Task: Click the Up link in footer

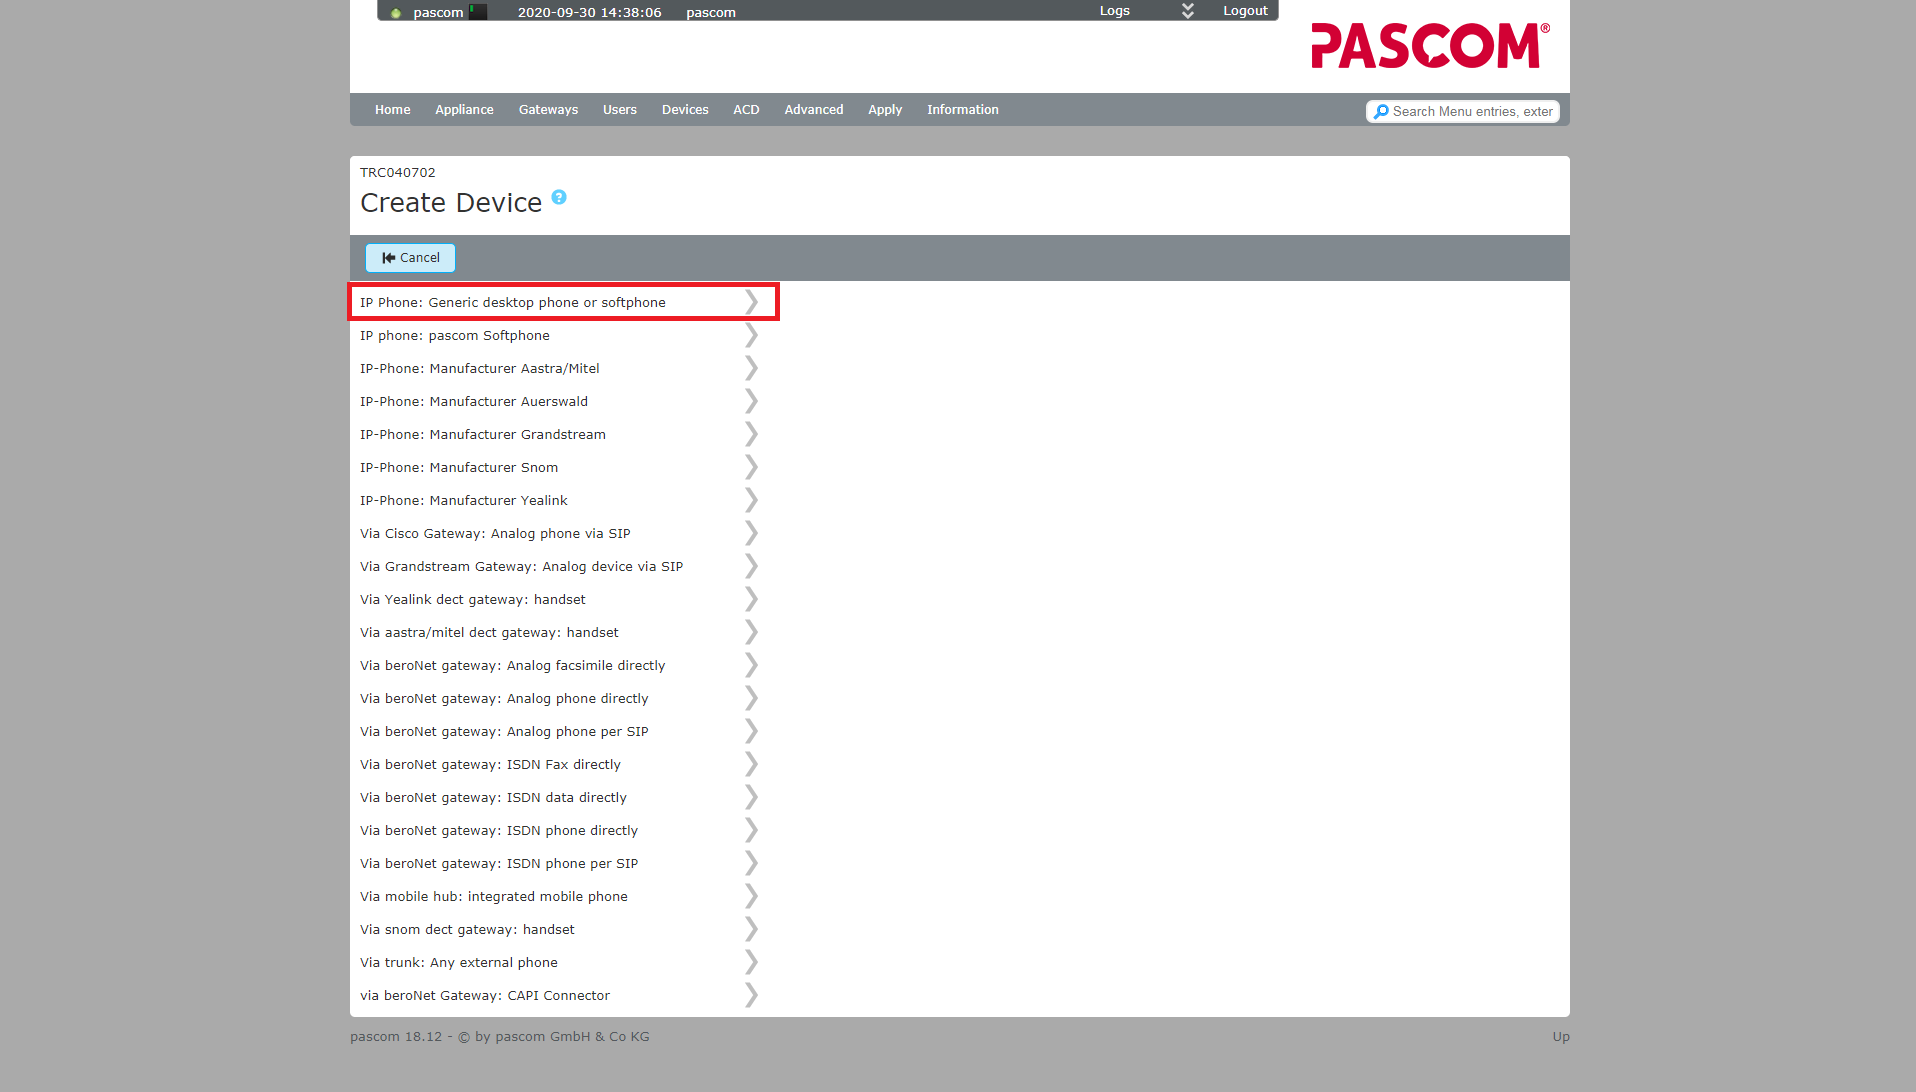Action: tap(1560, 1037)
